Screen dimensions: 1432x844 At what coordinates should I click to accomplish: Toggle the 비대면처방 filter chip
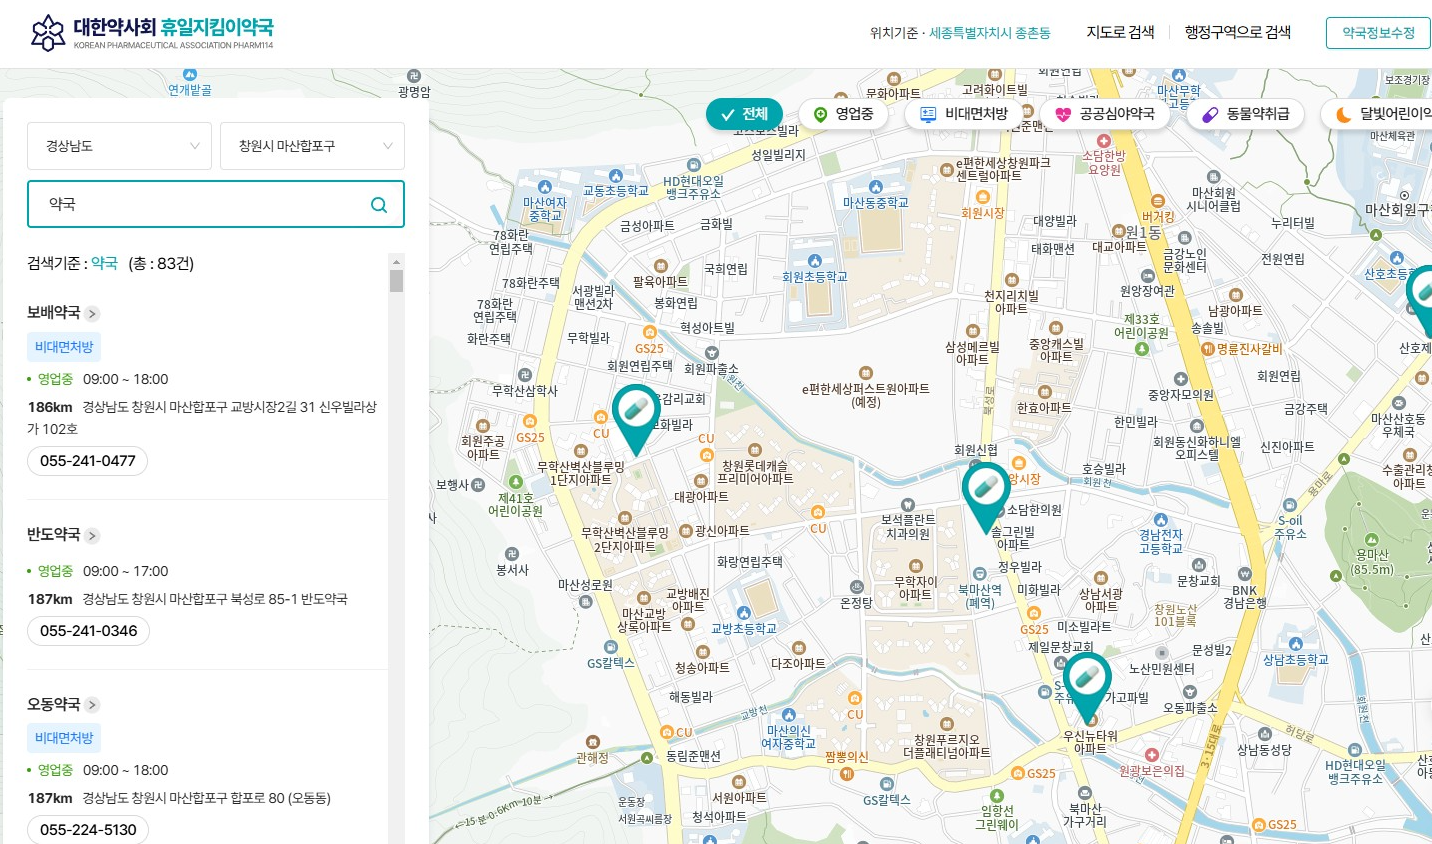(964, 114)
